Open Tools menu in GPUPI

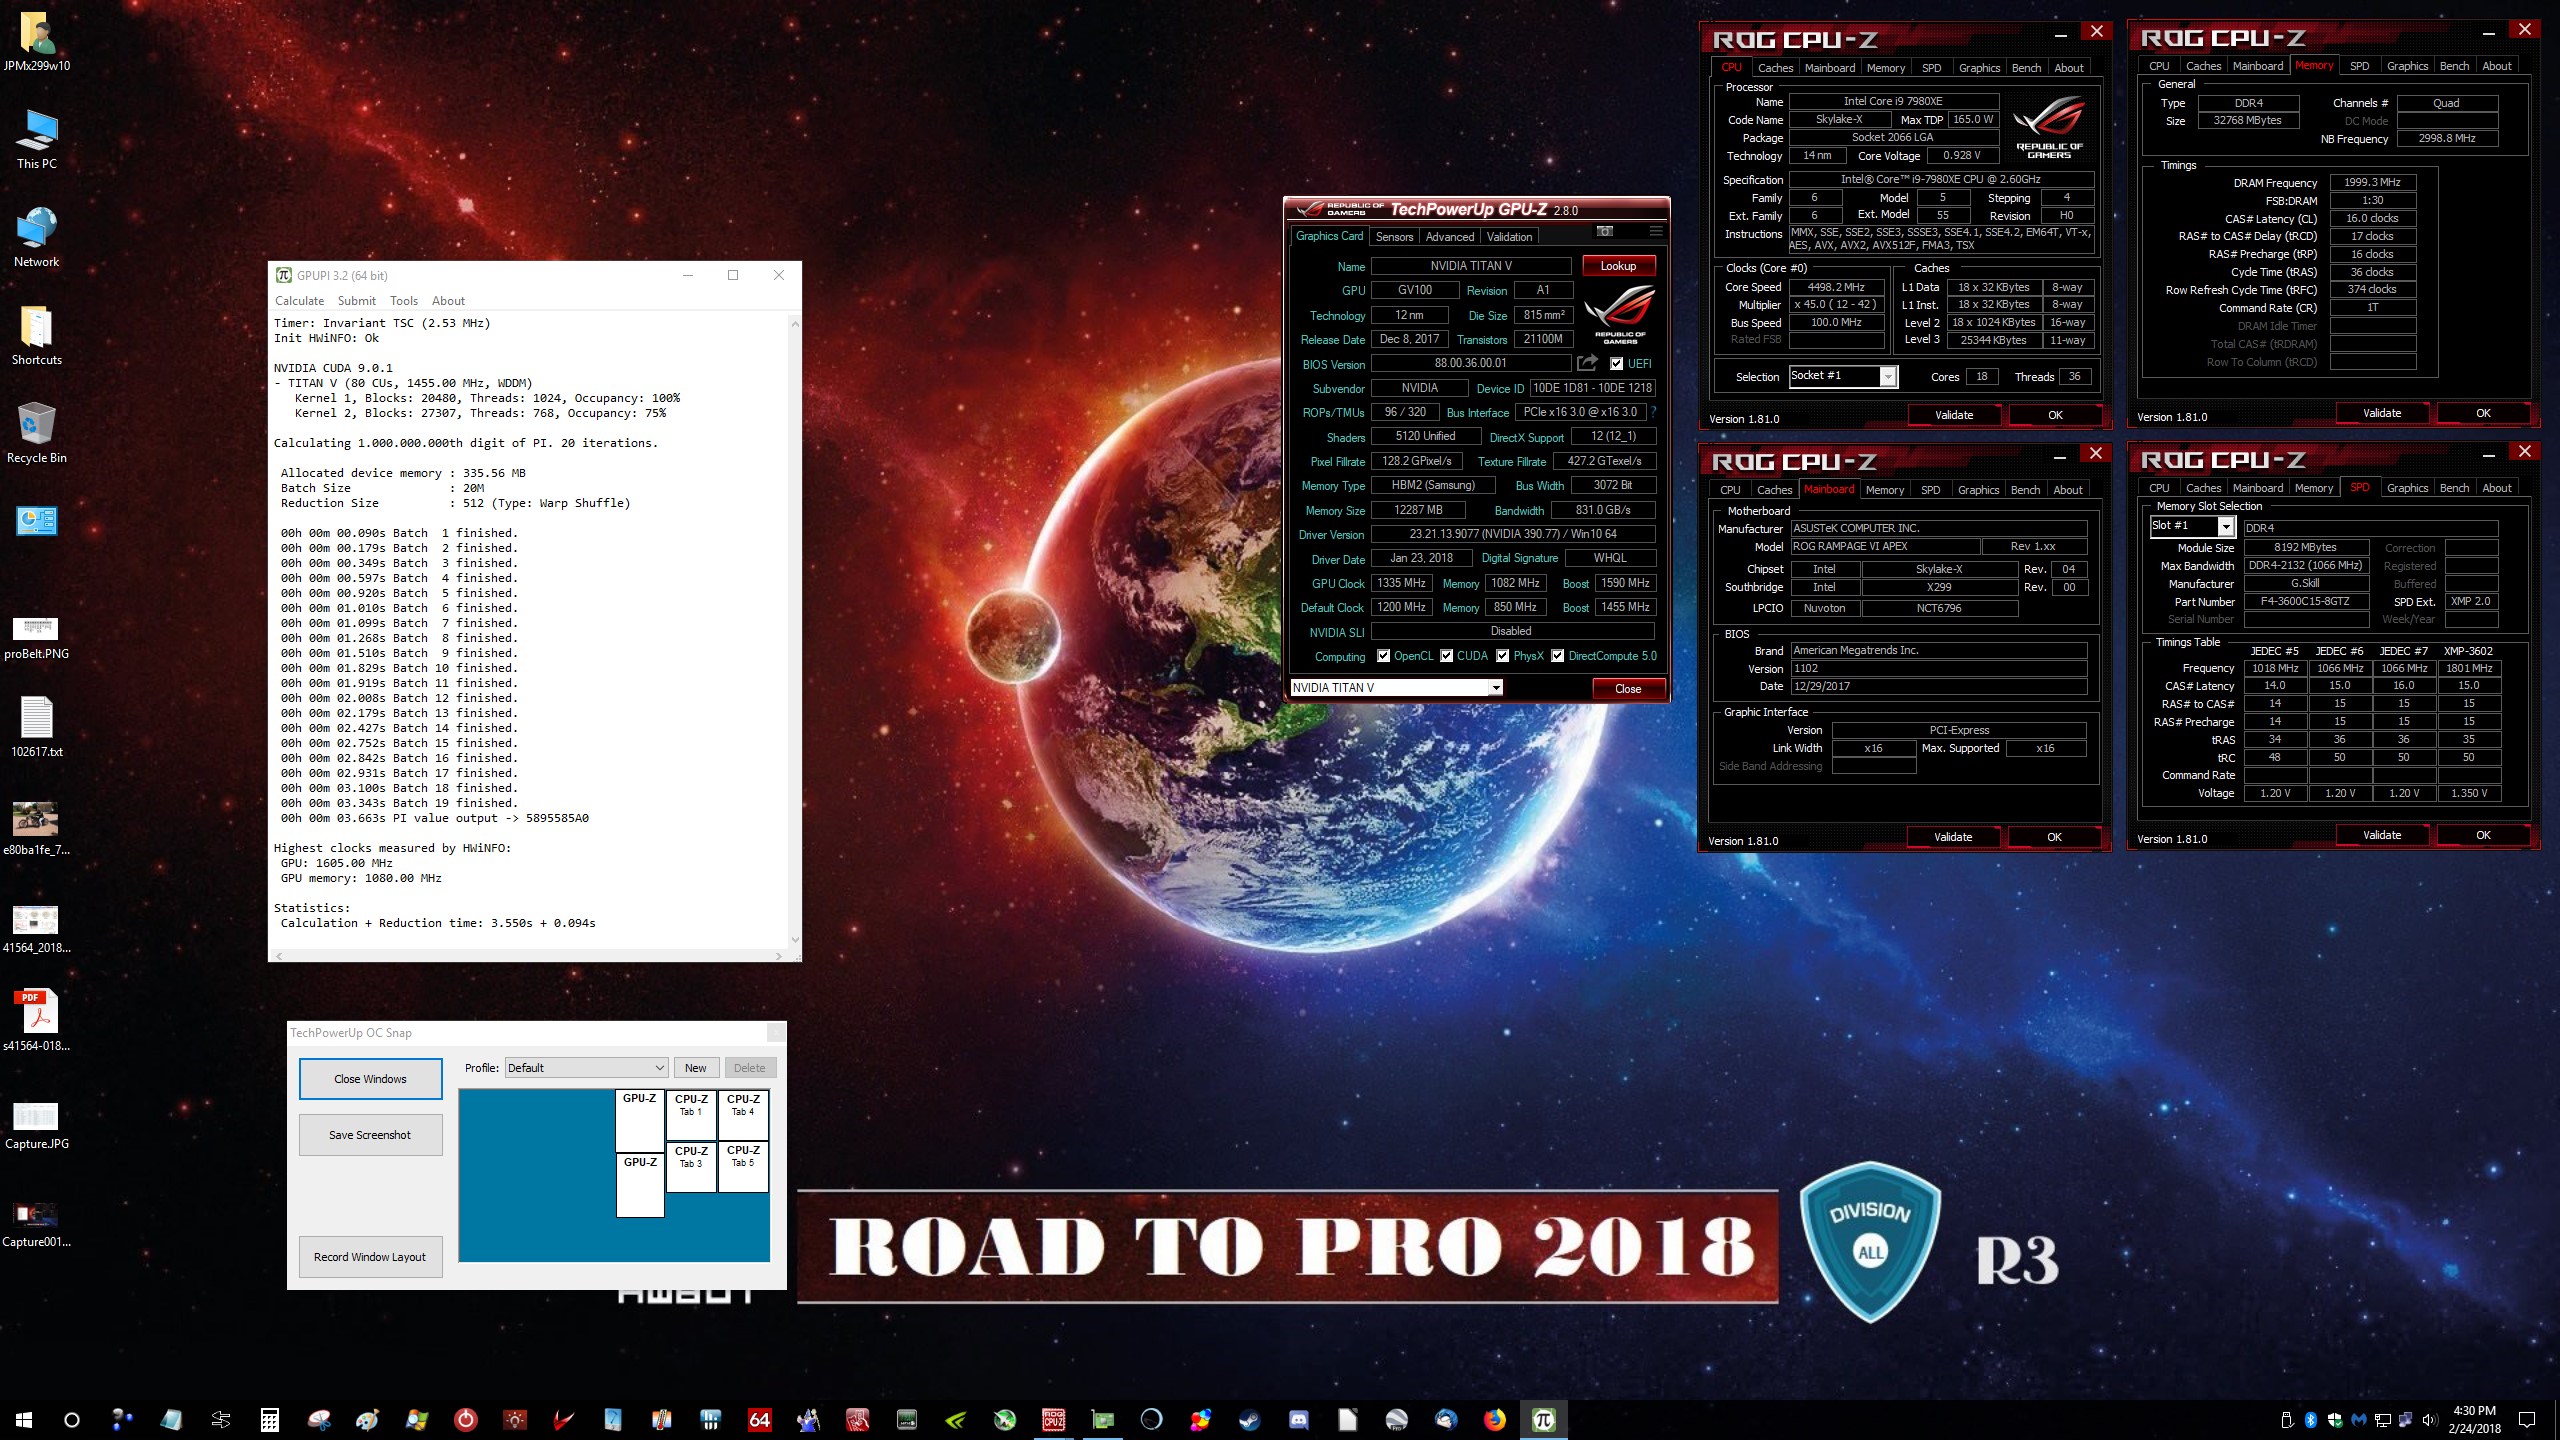(404, 301)
